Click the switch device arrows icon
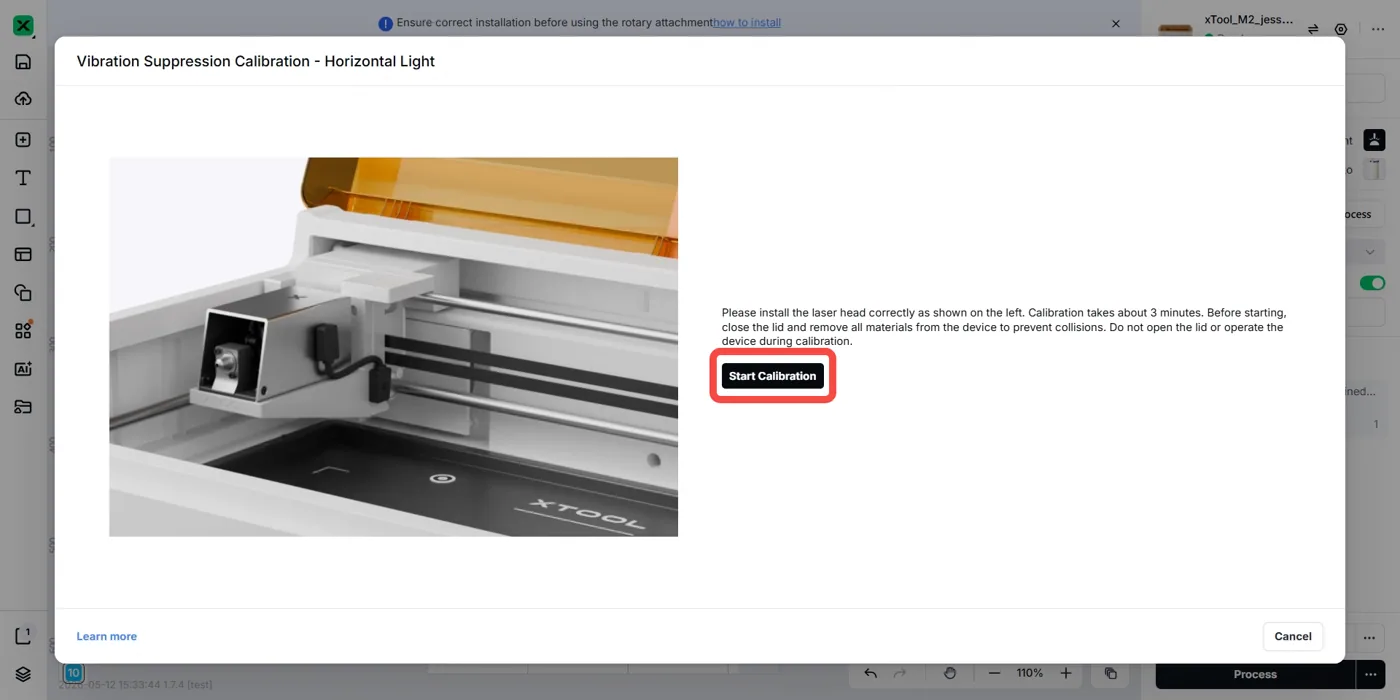This screenshot has height=700, width=1400. (1313, 29)
